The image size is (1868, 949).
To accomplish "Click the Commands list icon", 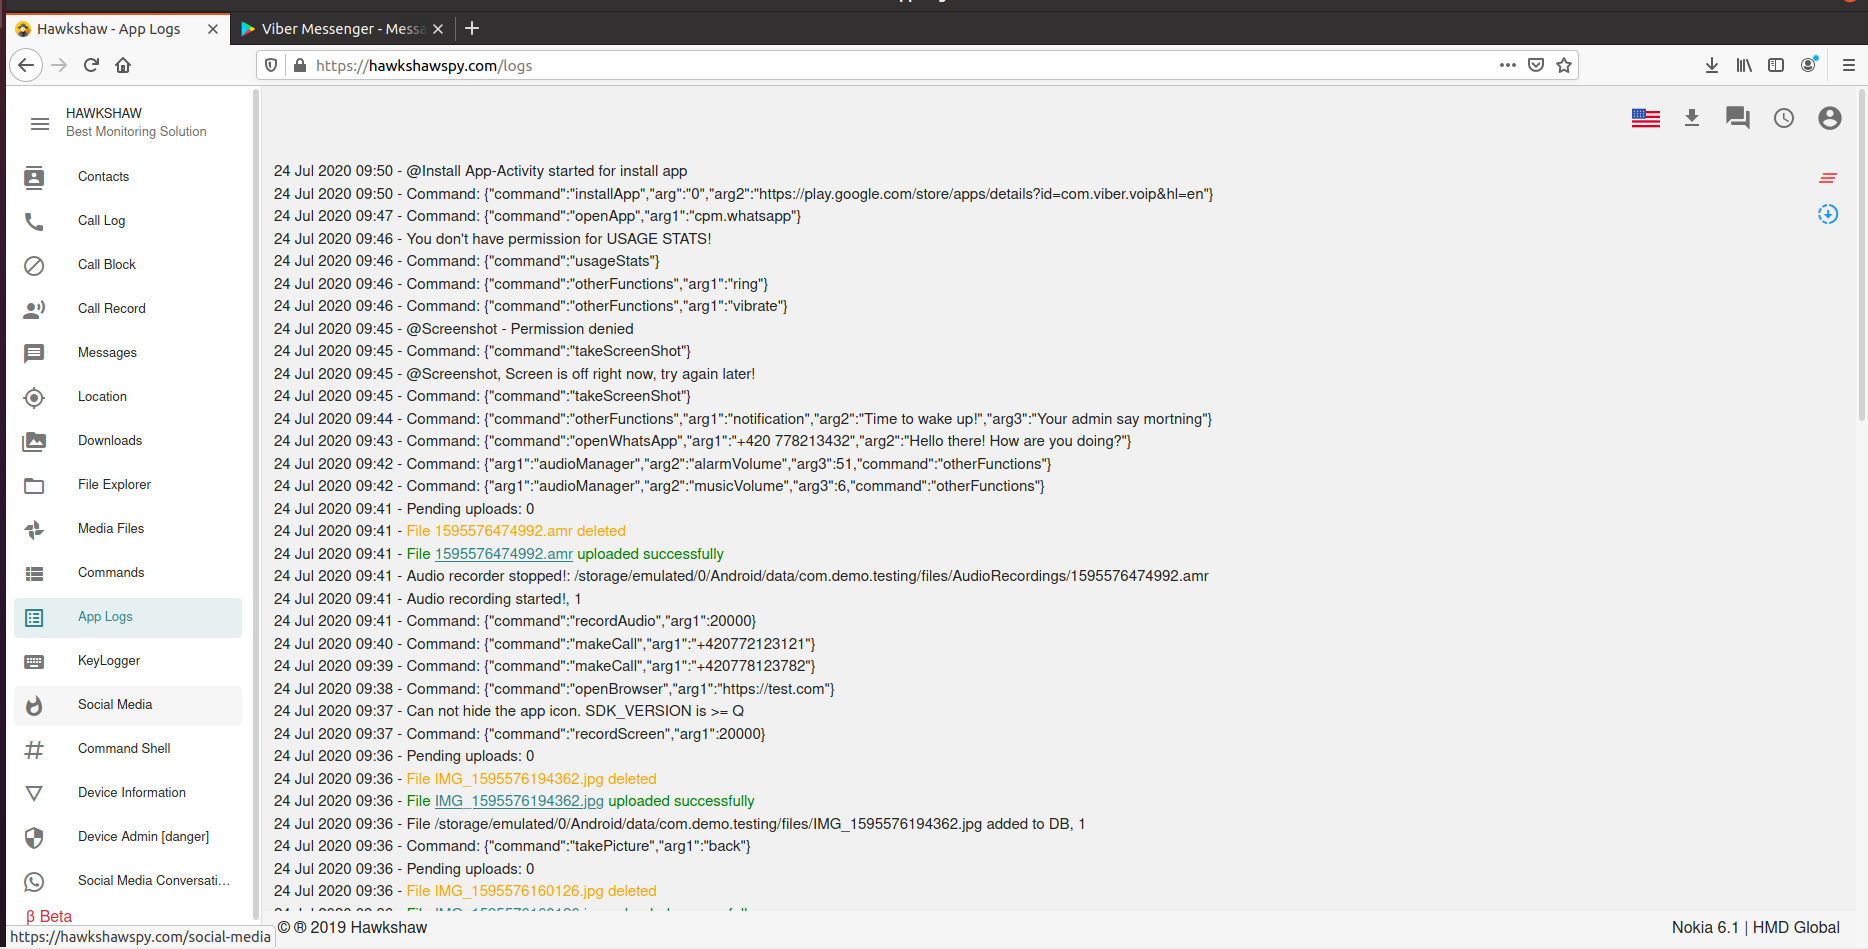I will (34, 573).
